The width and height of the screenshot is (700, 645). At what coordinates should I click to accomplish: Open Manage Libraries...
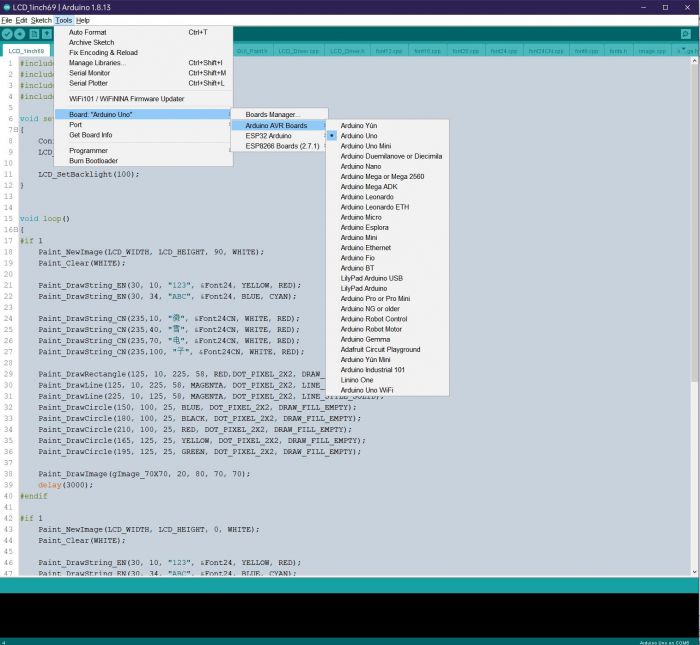coord(143,62)
